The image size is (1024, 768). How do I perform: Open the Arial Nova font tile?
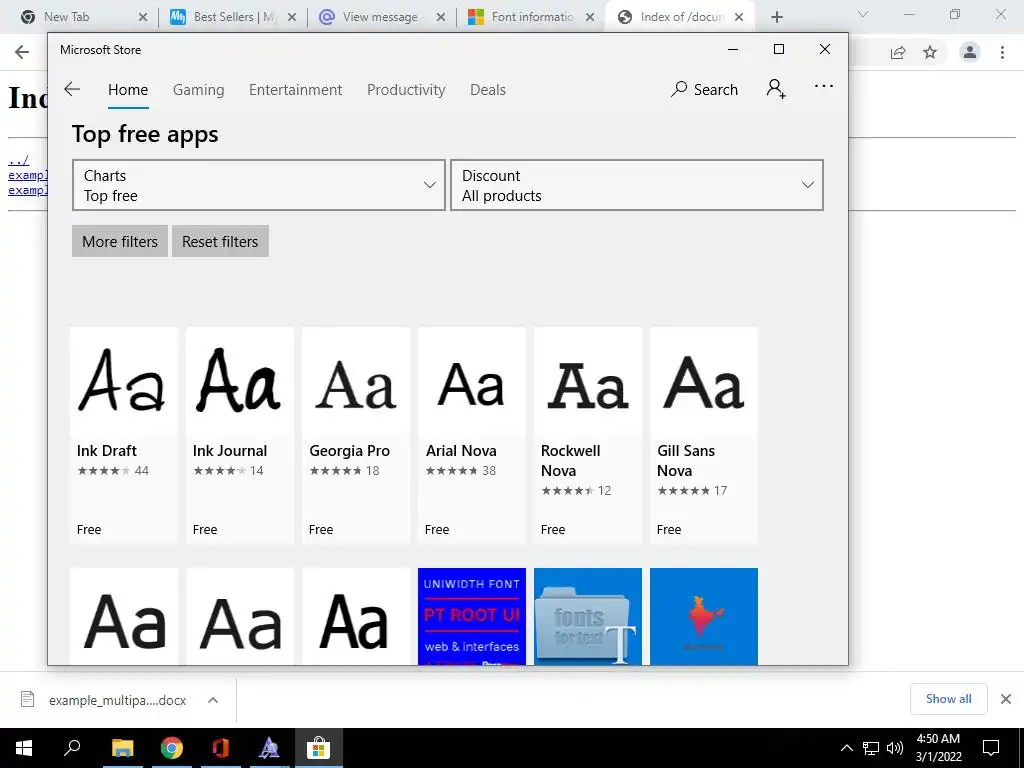[x=472, y=435]
